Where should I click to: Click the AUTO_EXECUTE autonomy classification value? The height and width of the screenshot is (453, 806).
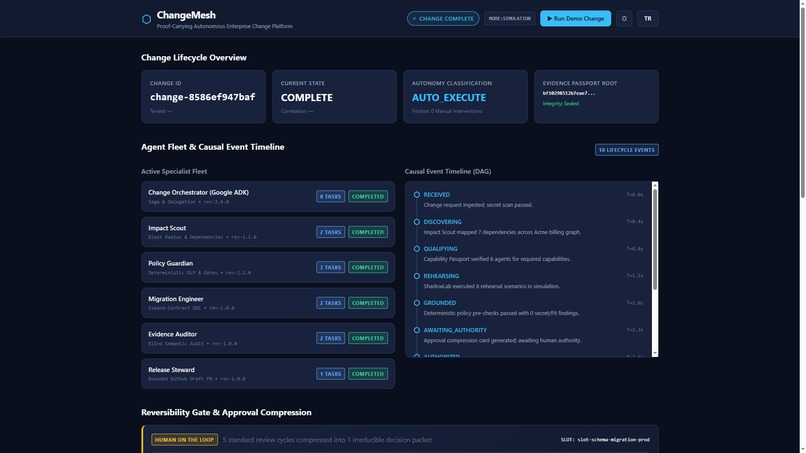click(x=449, y=97)
